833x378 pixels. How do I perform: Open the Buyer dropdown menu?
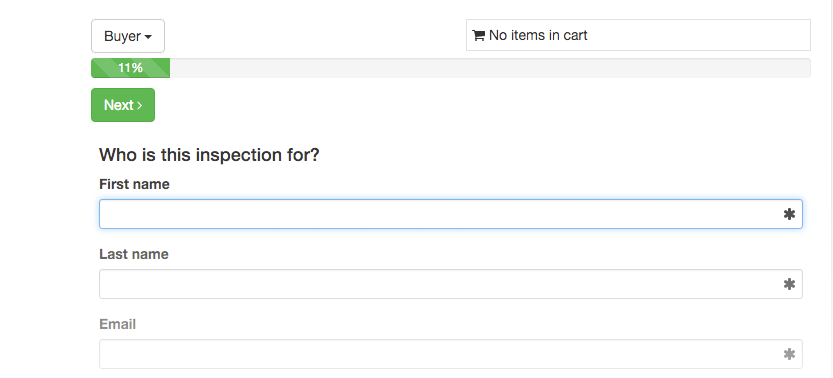click(128, 36)
